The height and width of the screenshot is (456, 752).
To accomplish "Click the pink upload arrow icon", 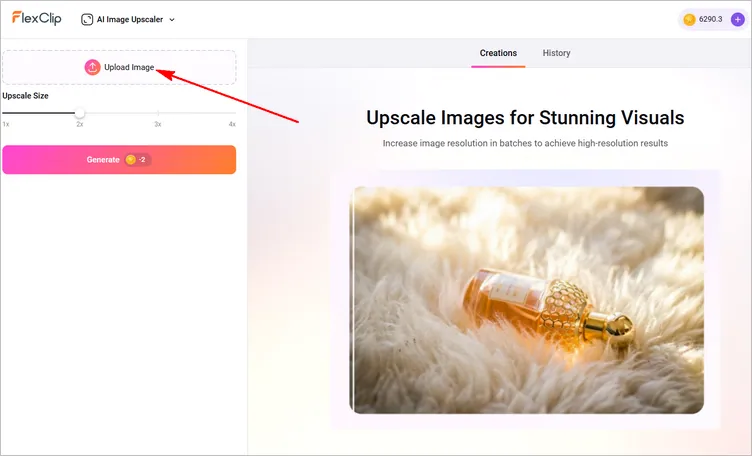I will tap(93, 67).
